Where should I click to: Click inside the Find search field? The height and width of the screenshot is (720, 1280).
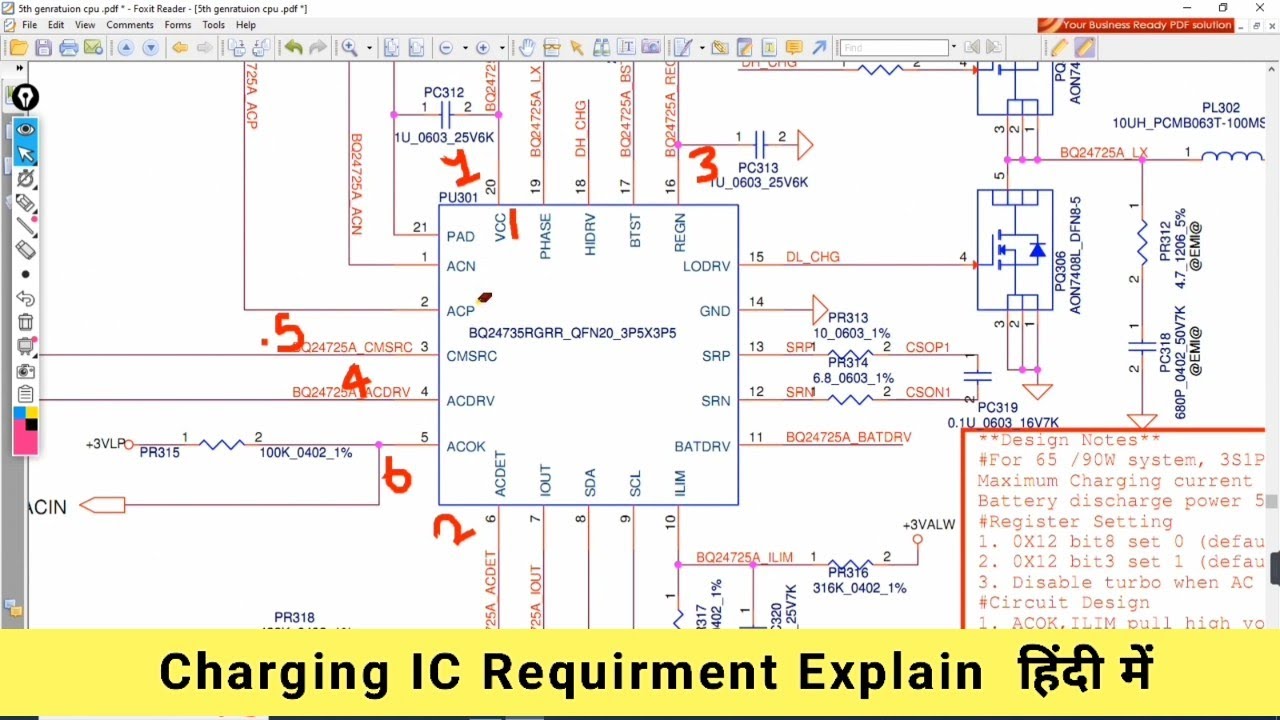(893, 47)
